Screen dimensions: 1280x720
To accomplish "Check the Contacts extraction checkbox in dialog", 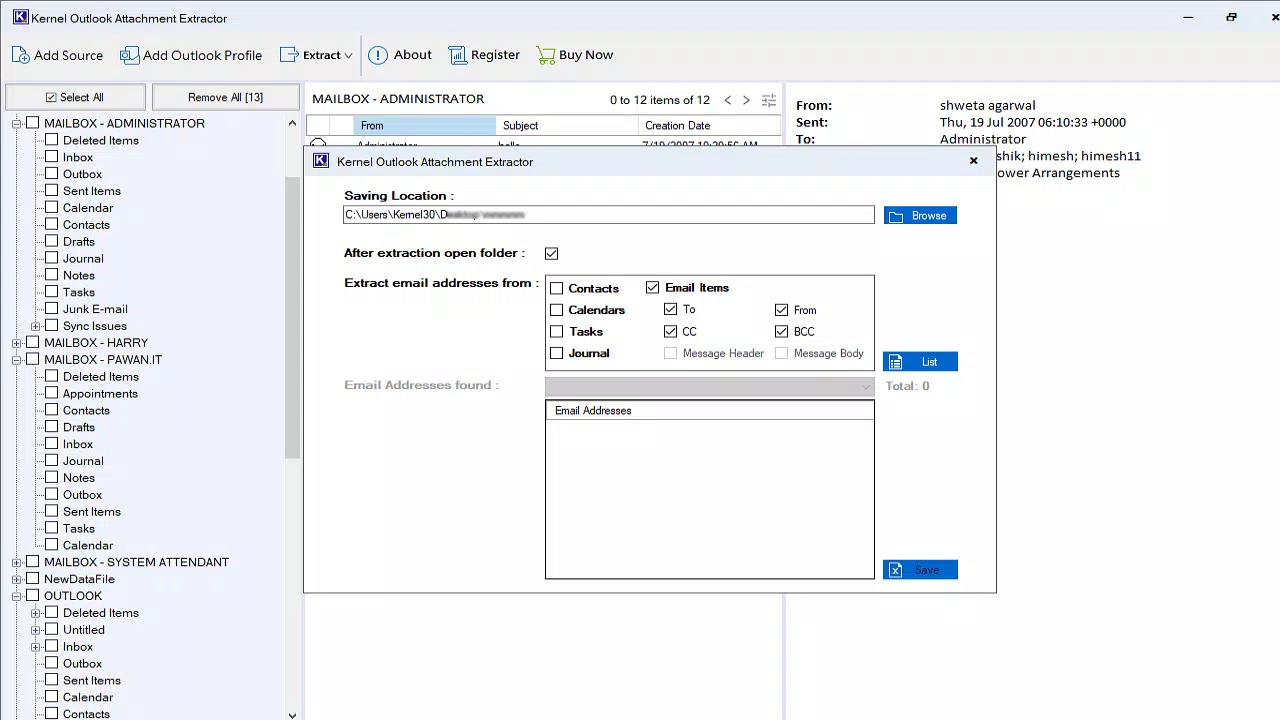I will tap(557, 289).
